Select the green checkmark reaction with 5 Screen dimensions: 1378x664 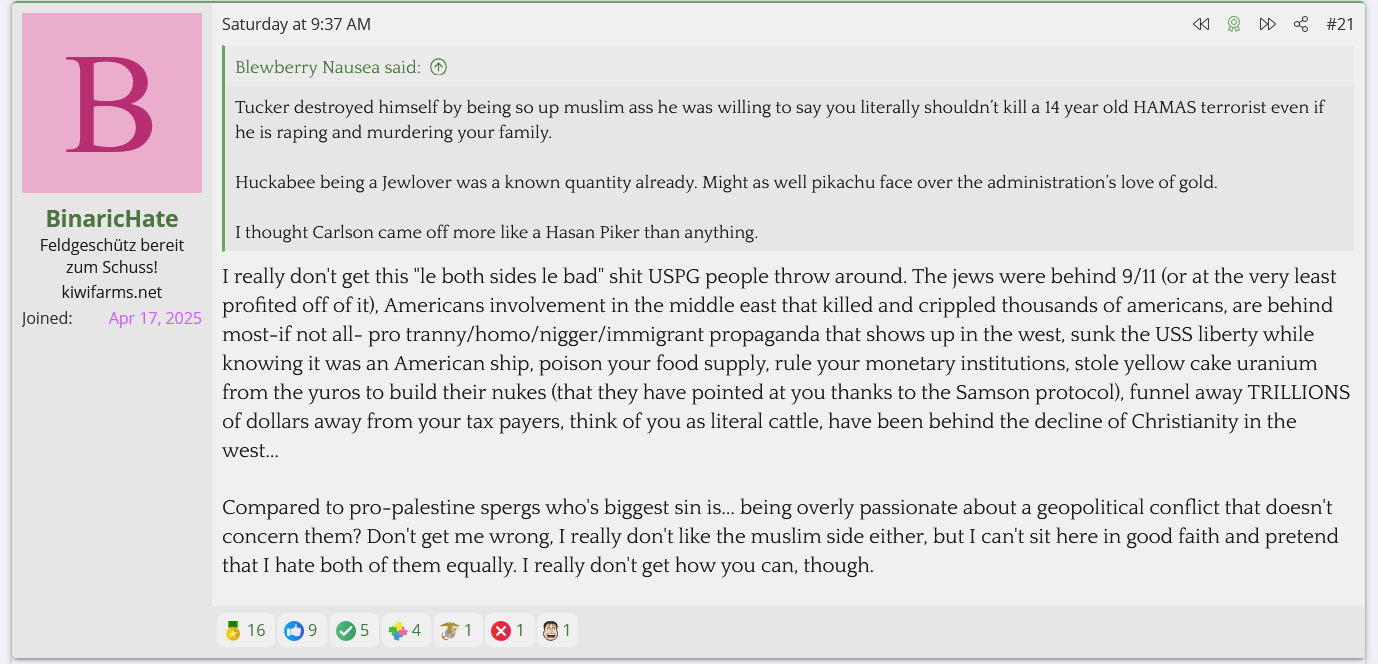(x=354, y=630)
